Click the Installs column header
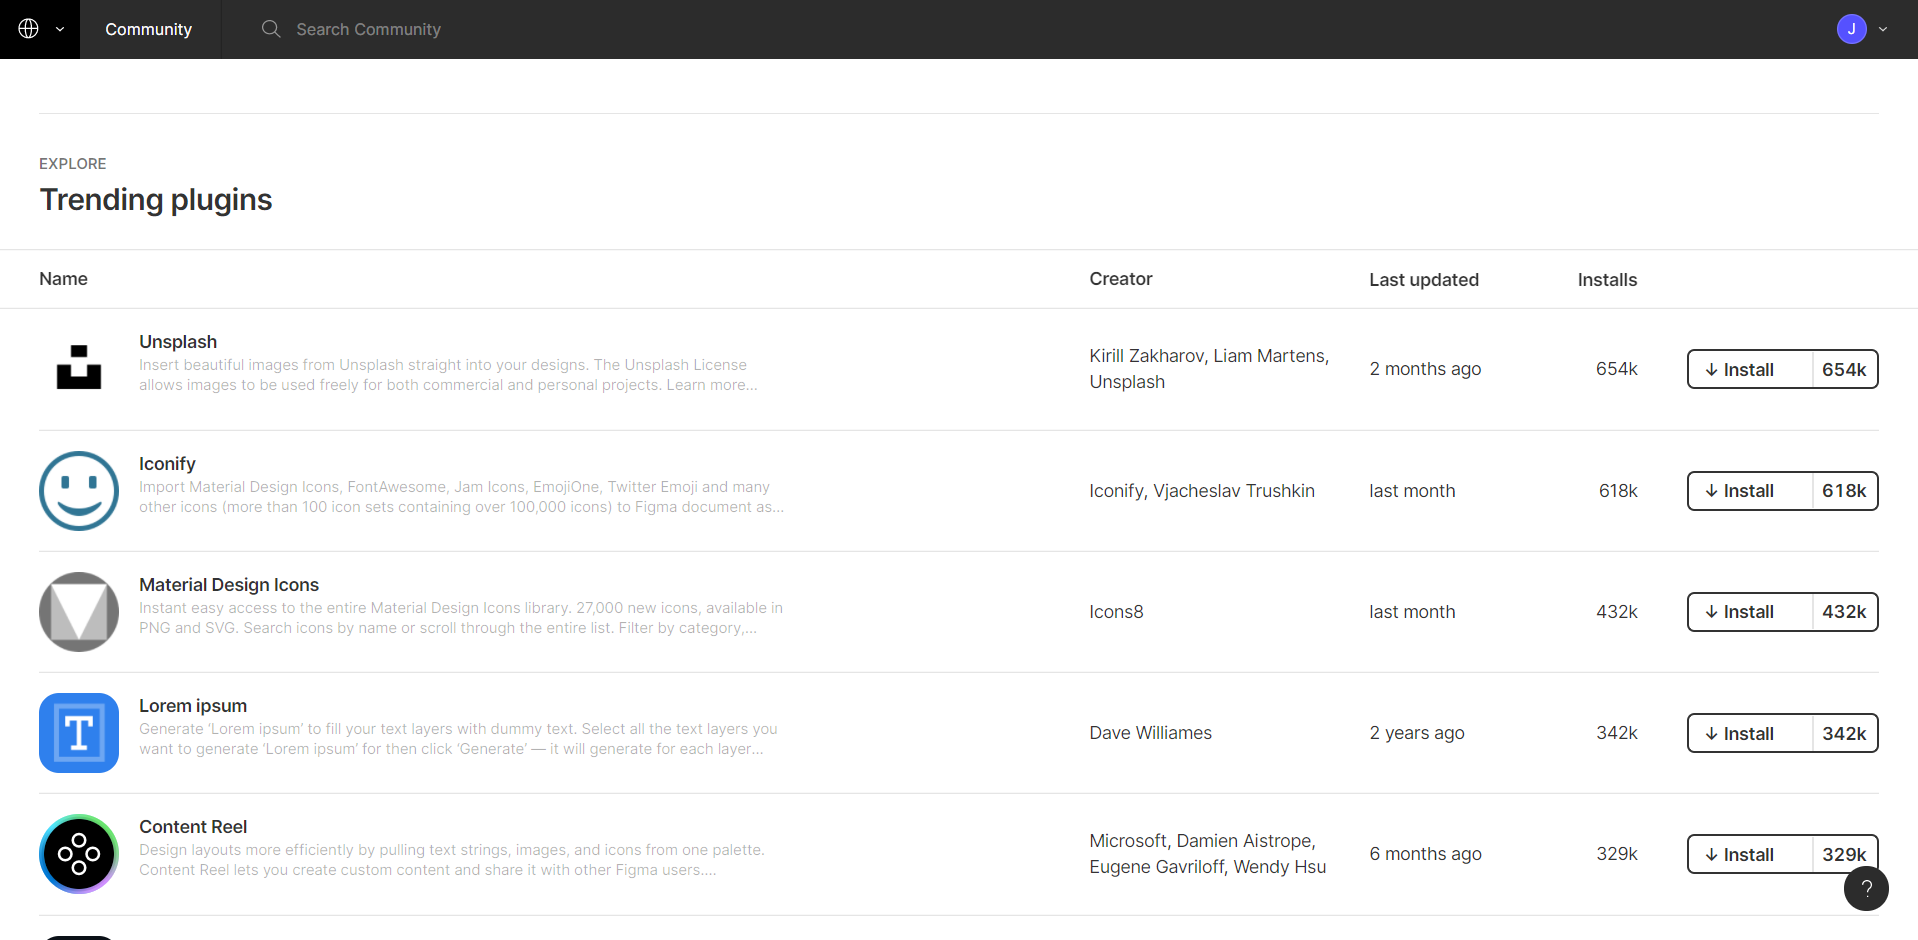Image resolution: width=1918 pixels, height=940 pixels. coord(1607,280)
